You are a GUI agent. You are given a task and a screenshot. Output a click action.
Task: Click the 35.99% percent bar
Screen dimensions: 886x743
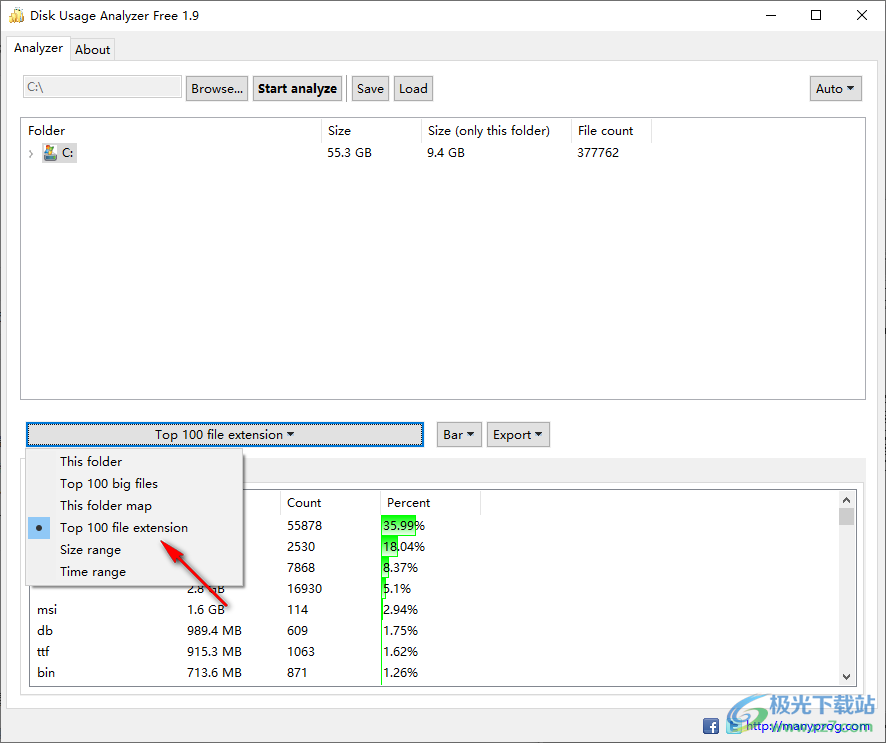click(399, 525)
